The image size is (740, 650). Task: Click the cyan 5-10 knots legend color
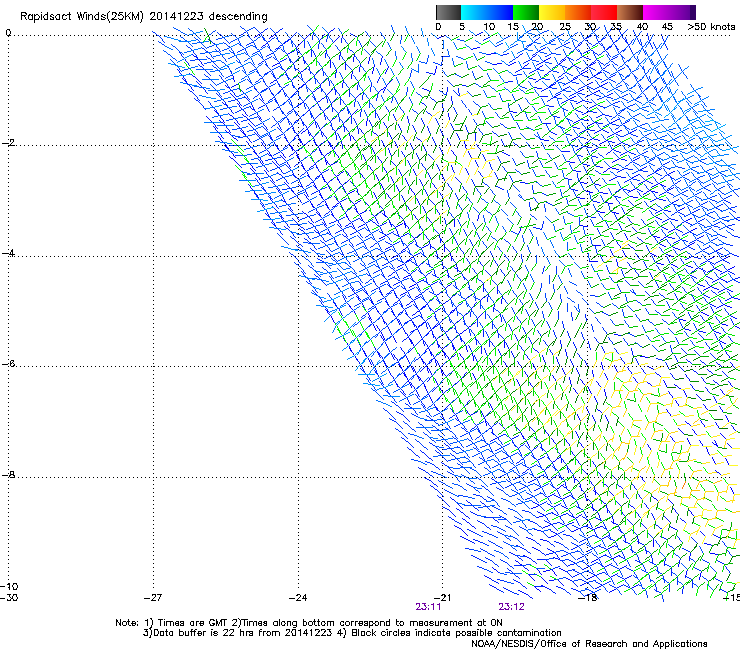tap(473, 12)
